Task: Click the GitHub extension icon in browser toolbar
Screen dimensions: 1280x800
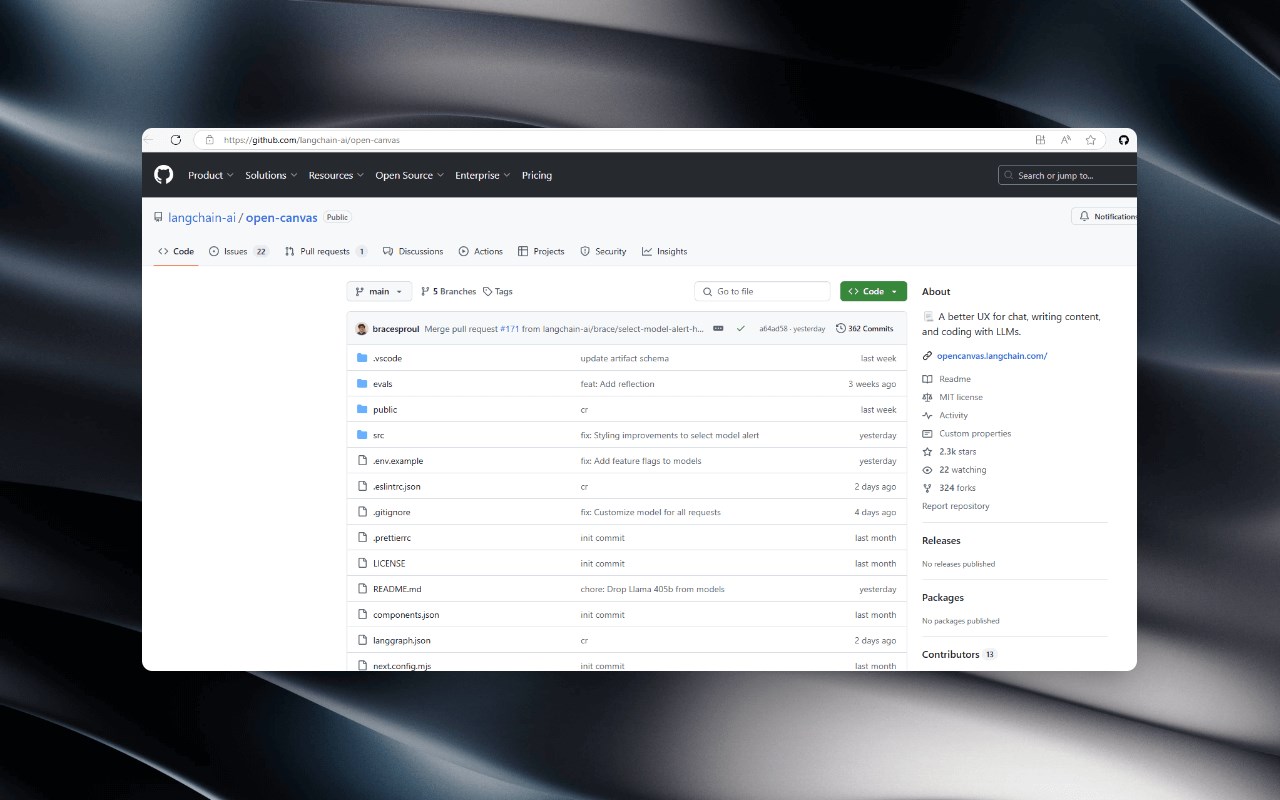Action: (1123, 140)
